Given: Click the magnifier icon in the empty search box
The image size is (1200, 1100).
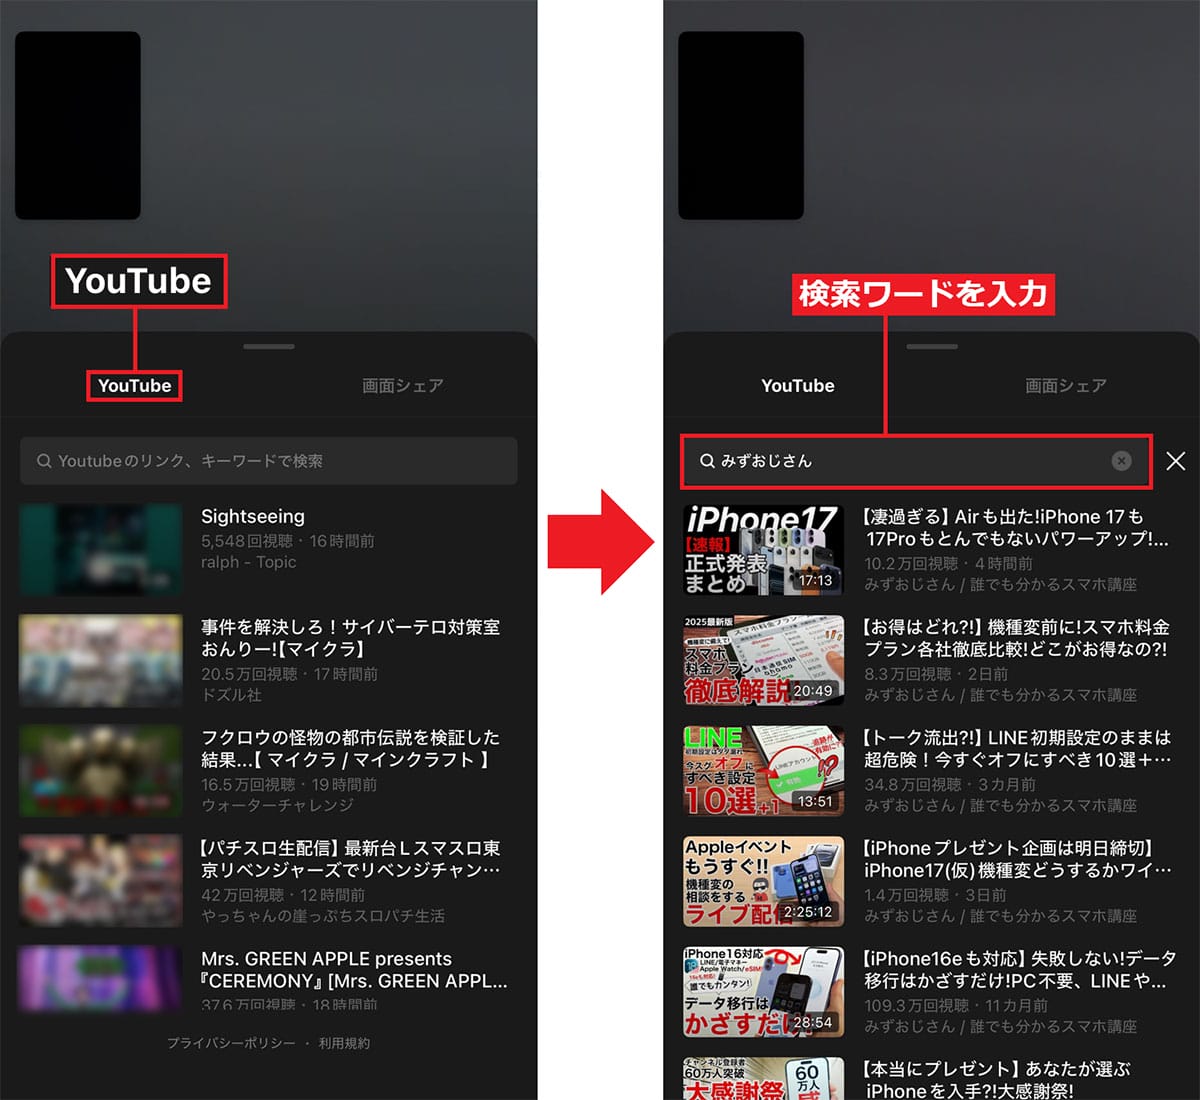Looking at the screenshot, I should click(x=44, y=461).
